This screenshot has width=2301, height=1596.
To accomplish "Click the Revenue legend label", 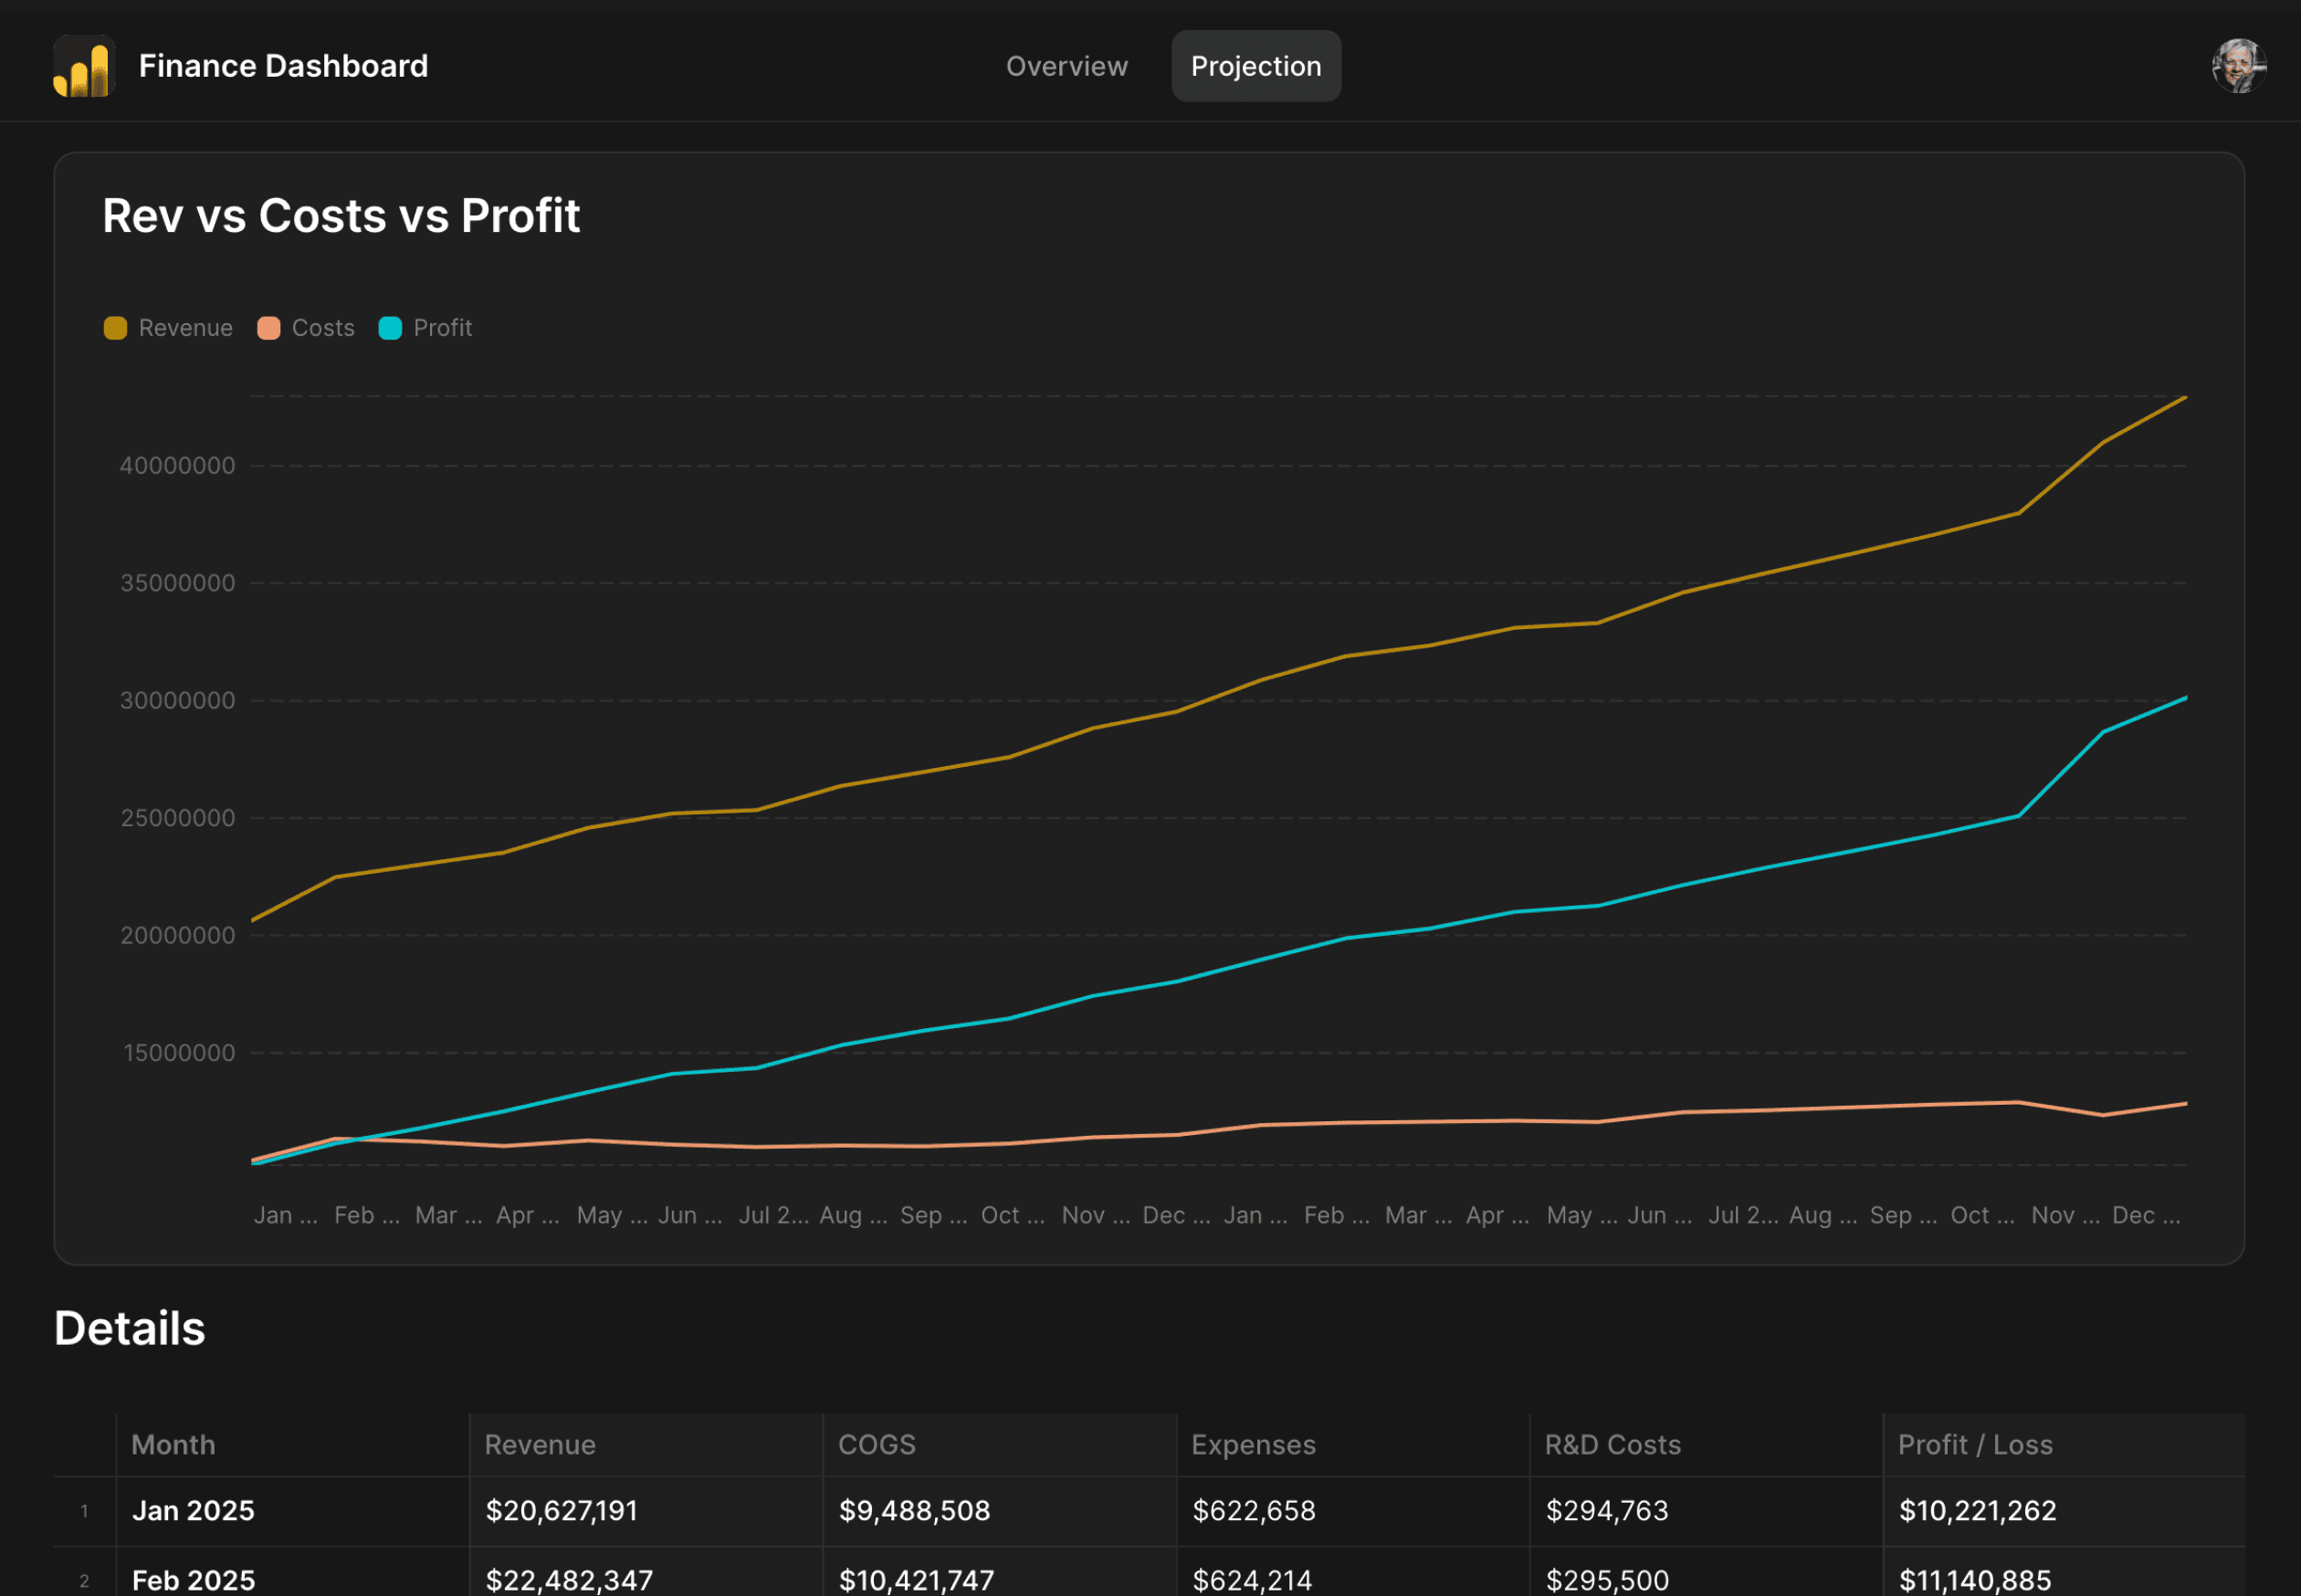I will click(x=185, y=328).
